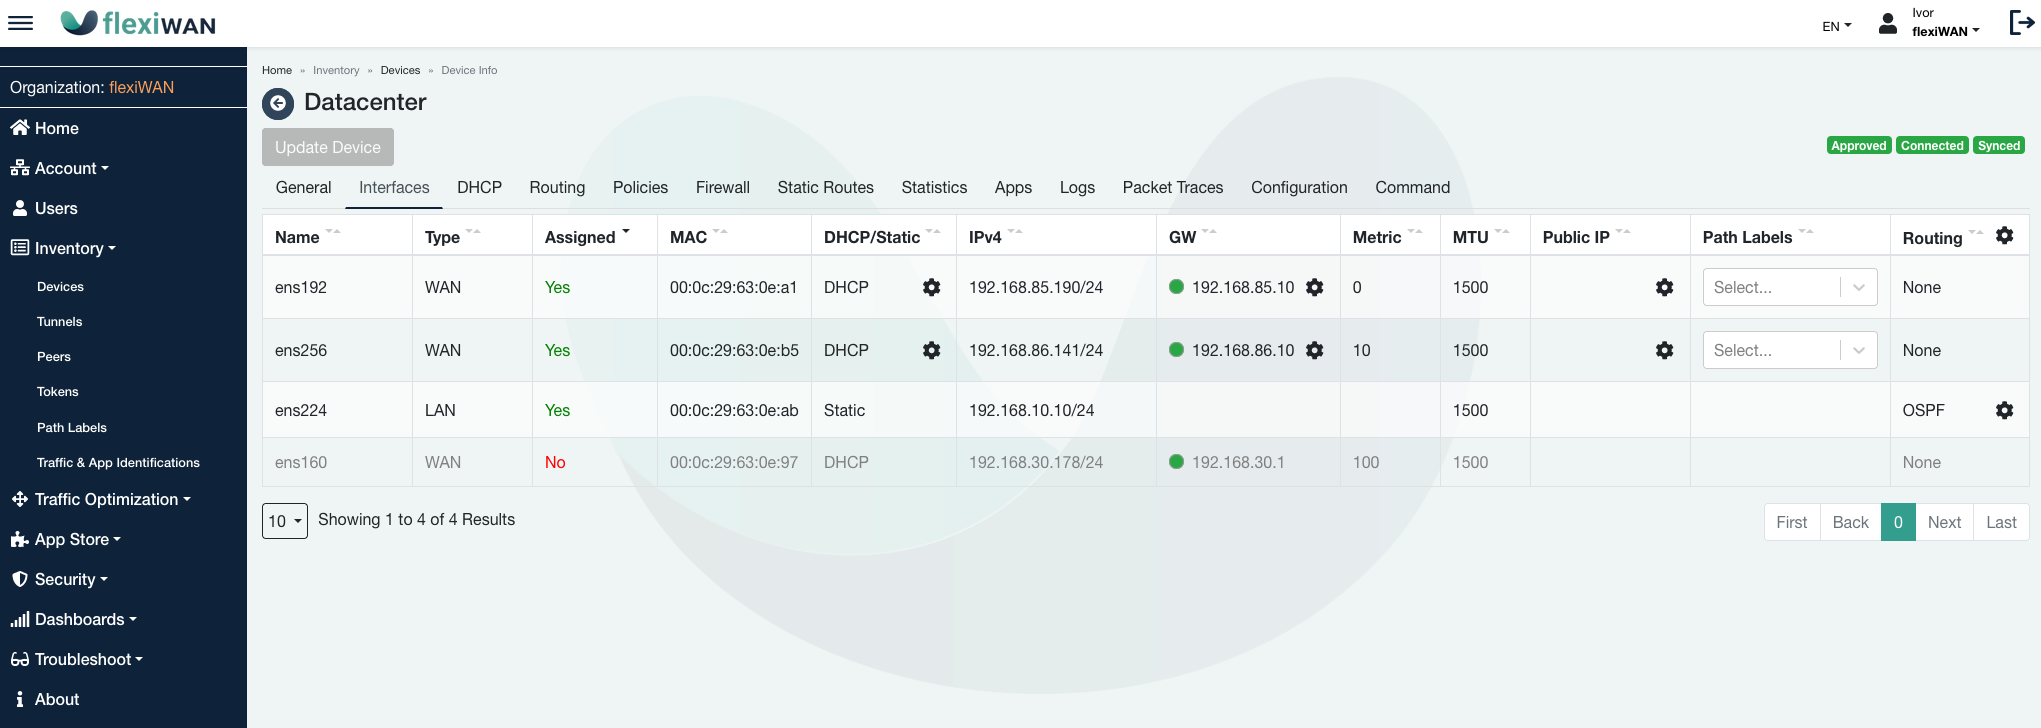Click the Home breadcrumb link
2041x728 pixels.
coord(277,70)
